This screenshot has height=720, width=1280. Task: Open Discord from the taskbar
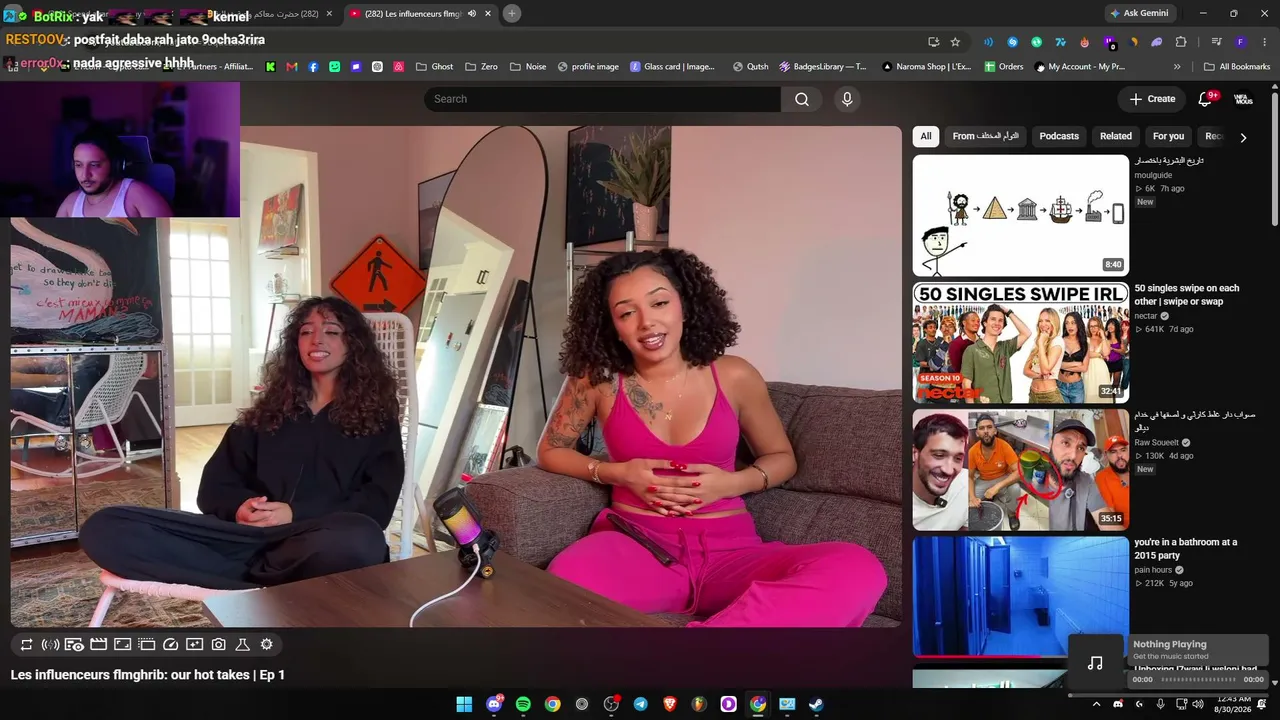494,704
